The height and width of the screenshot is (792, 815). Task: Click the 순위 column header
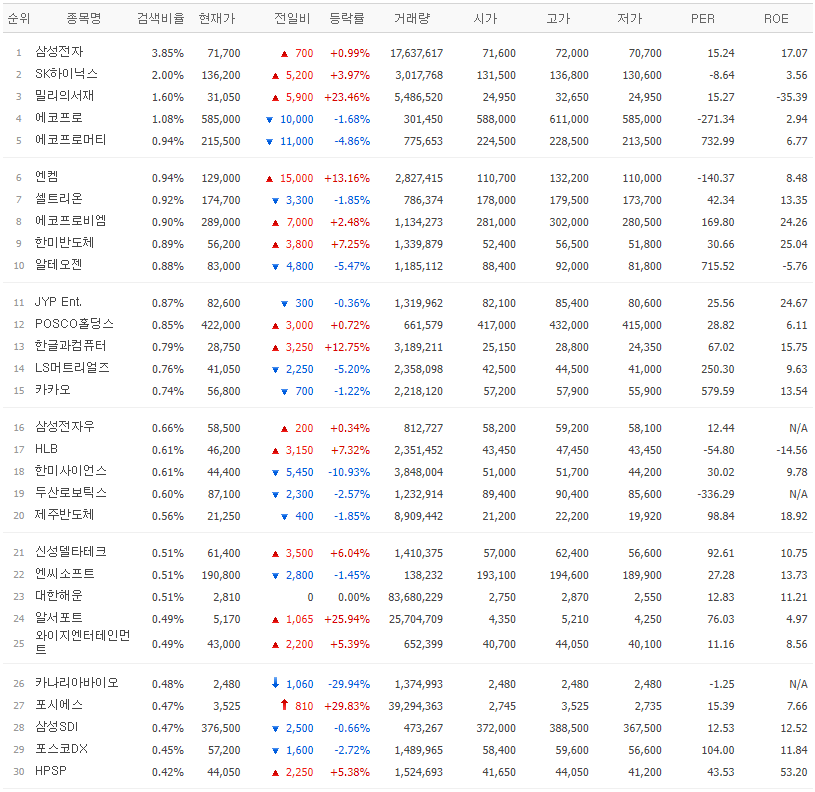(x=19, y=19)
